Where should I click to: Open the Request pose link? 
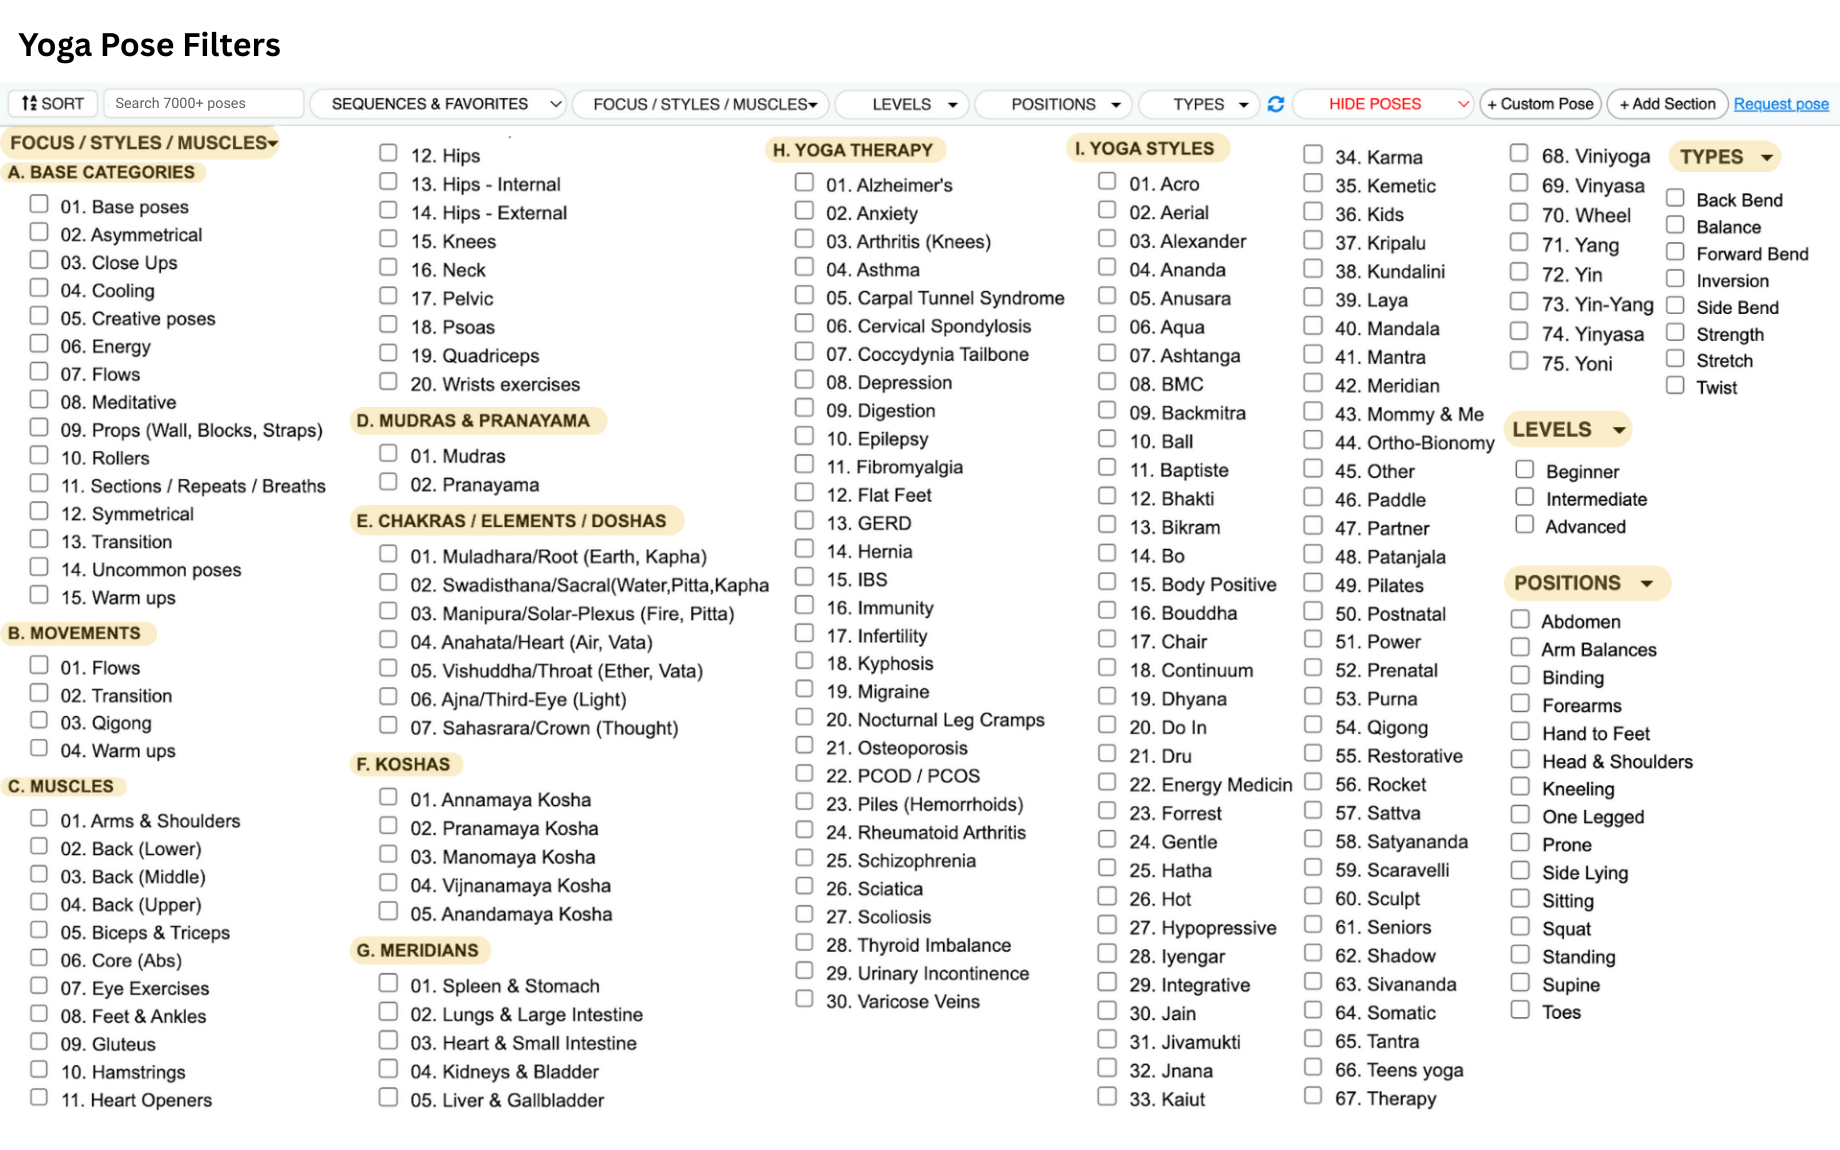[1781, 103]
